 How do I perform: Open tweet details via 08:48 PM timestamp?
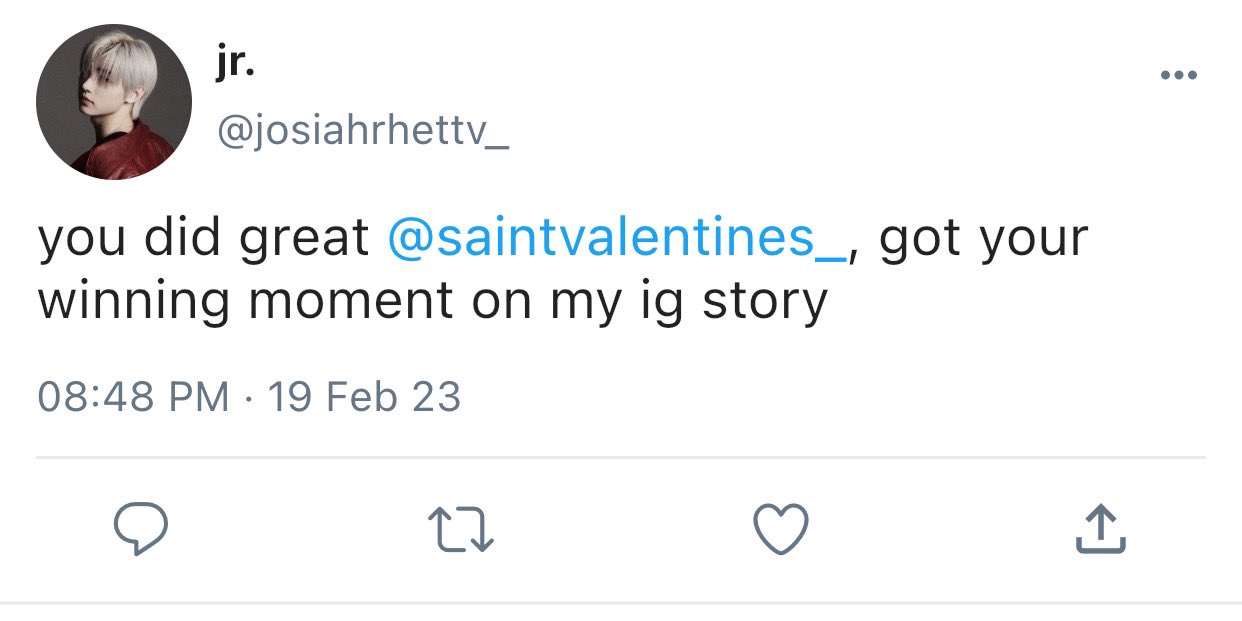pos(133,397)
